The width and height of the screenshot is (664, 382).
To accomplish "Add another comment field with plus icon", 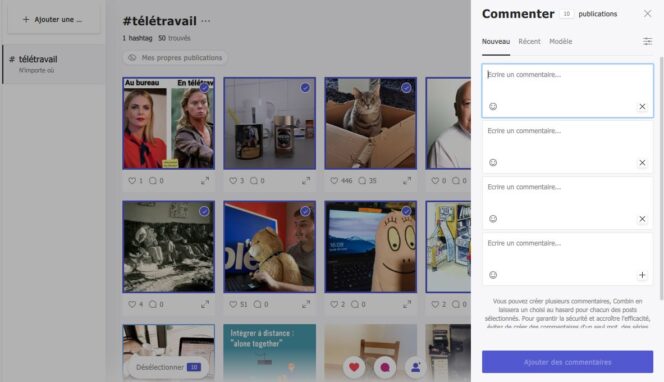I will 642,275.
